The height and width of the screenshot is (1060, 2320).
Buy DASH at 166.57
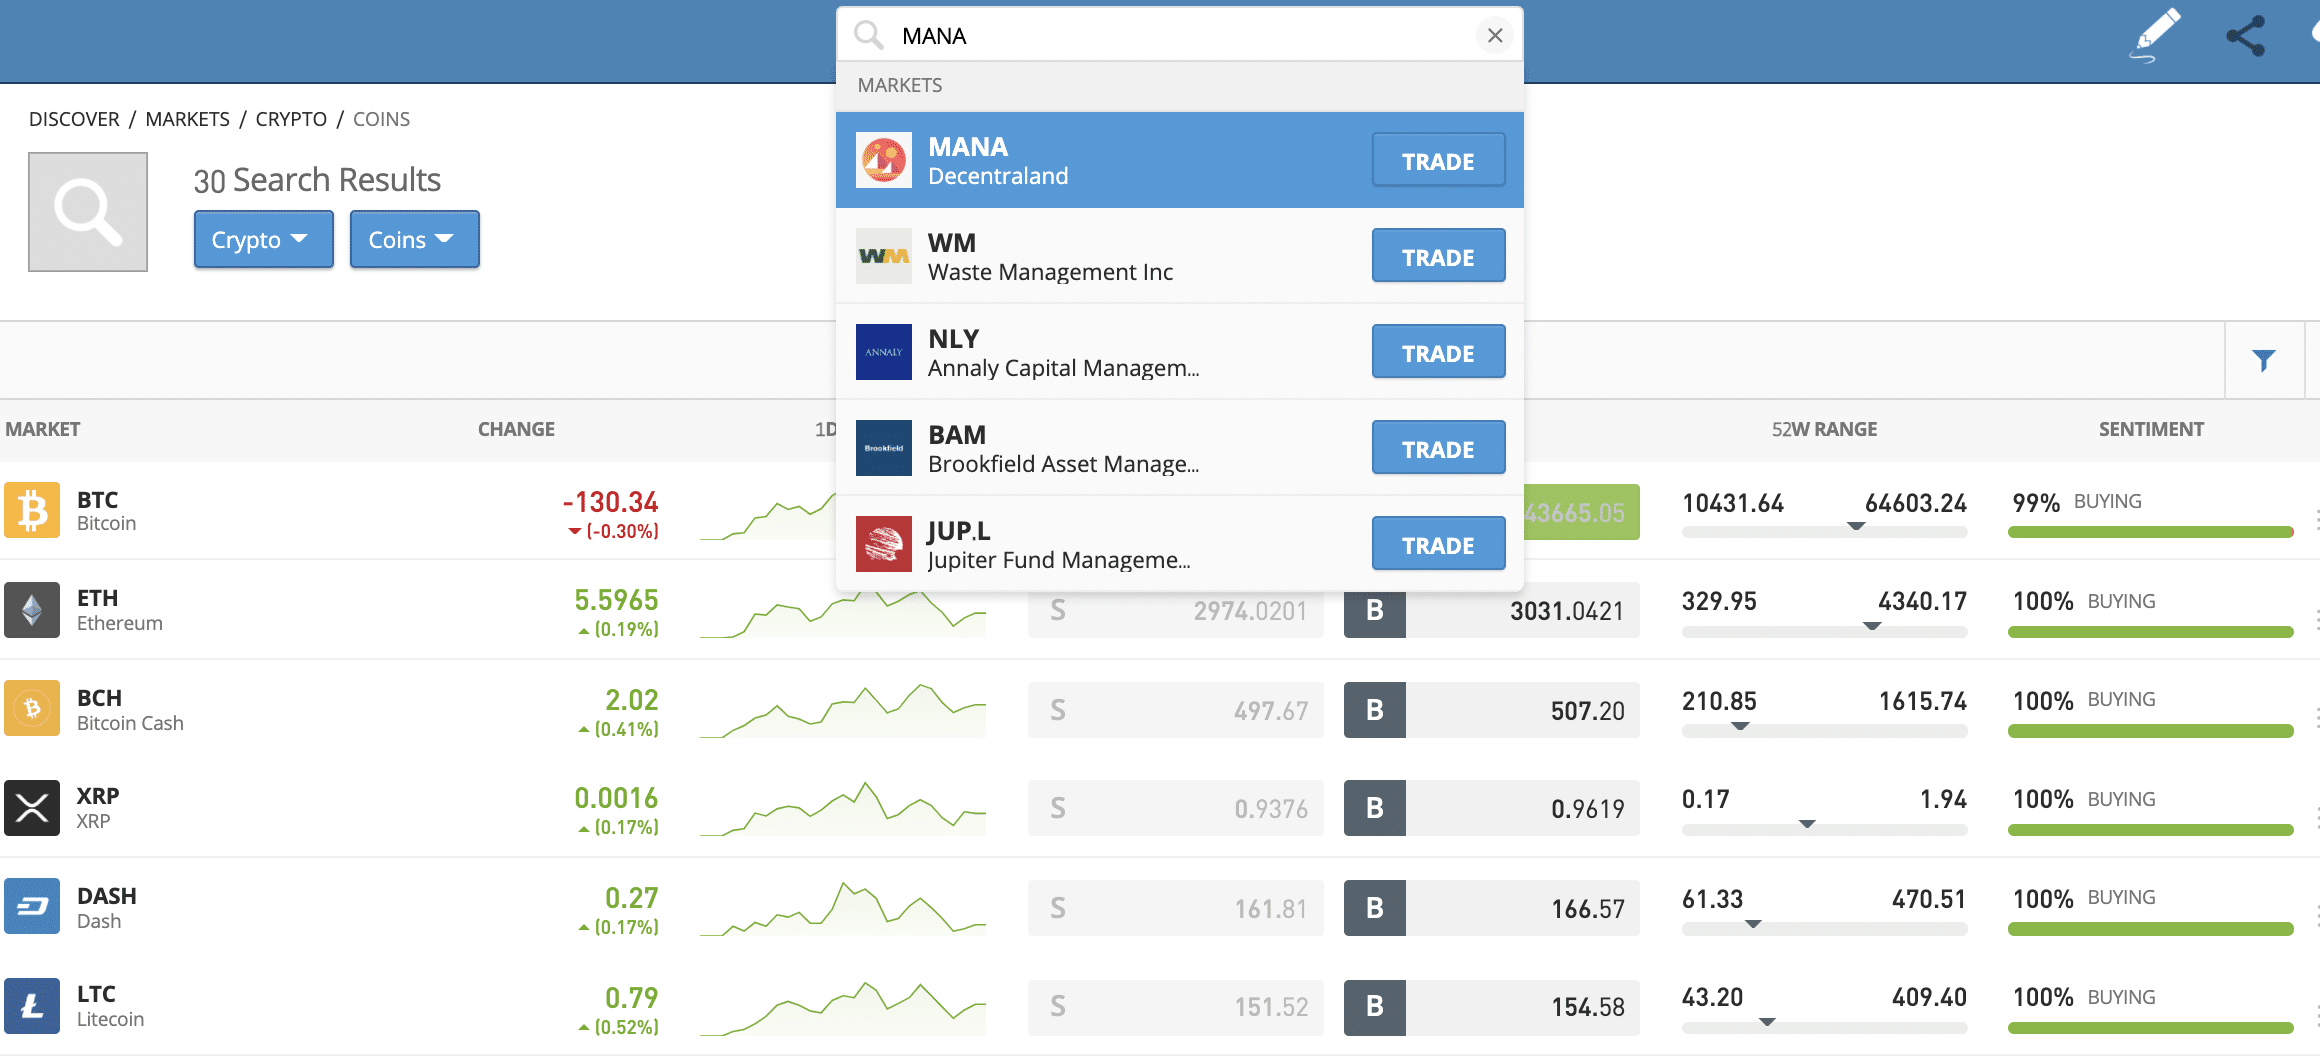pyautogui.click(x=1492, y=908)
